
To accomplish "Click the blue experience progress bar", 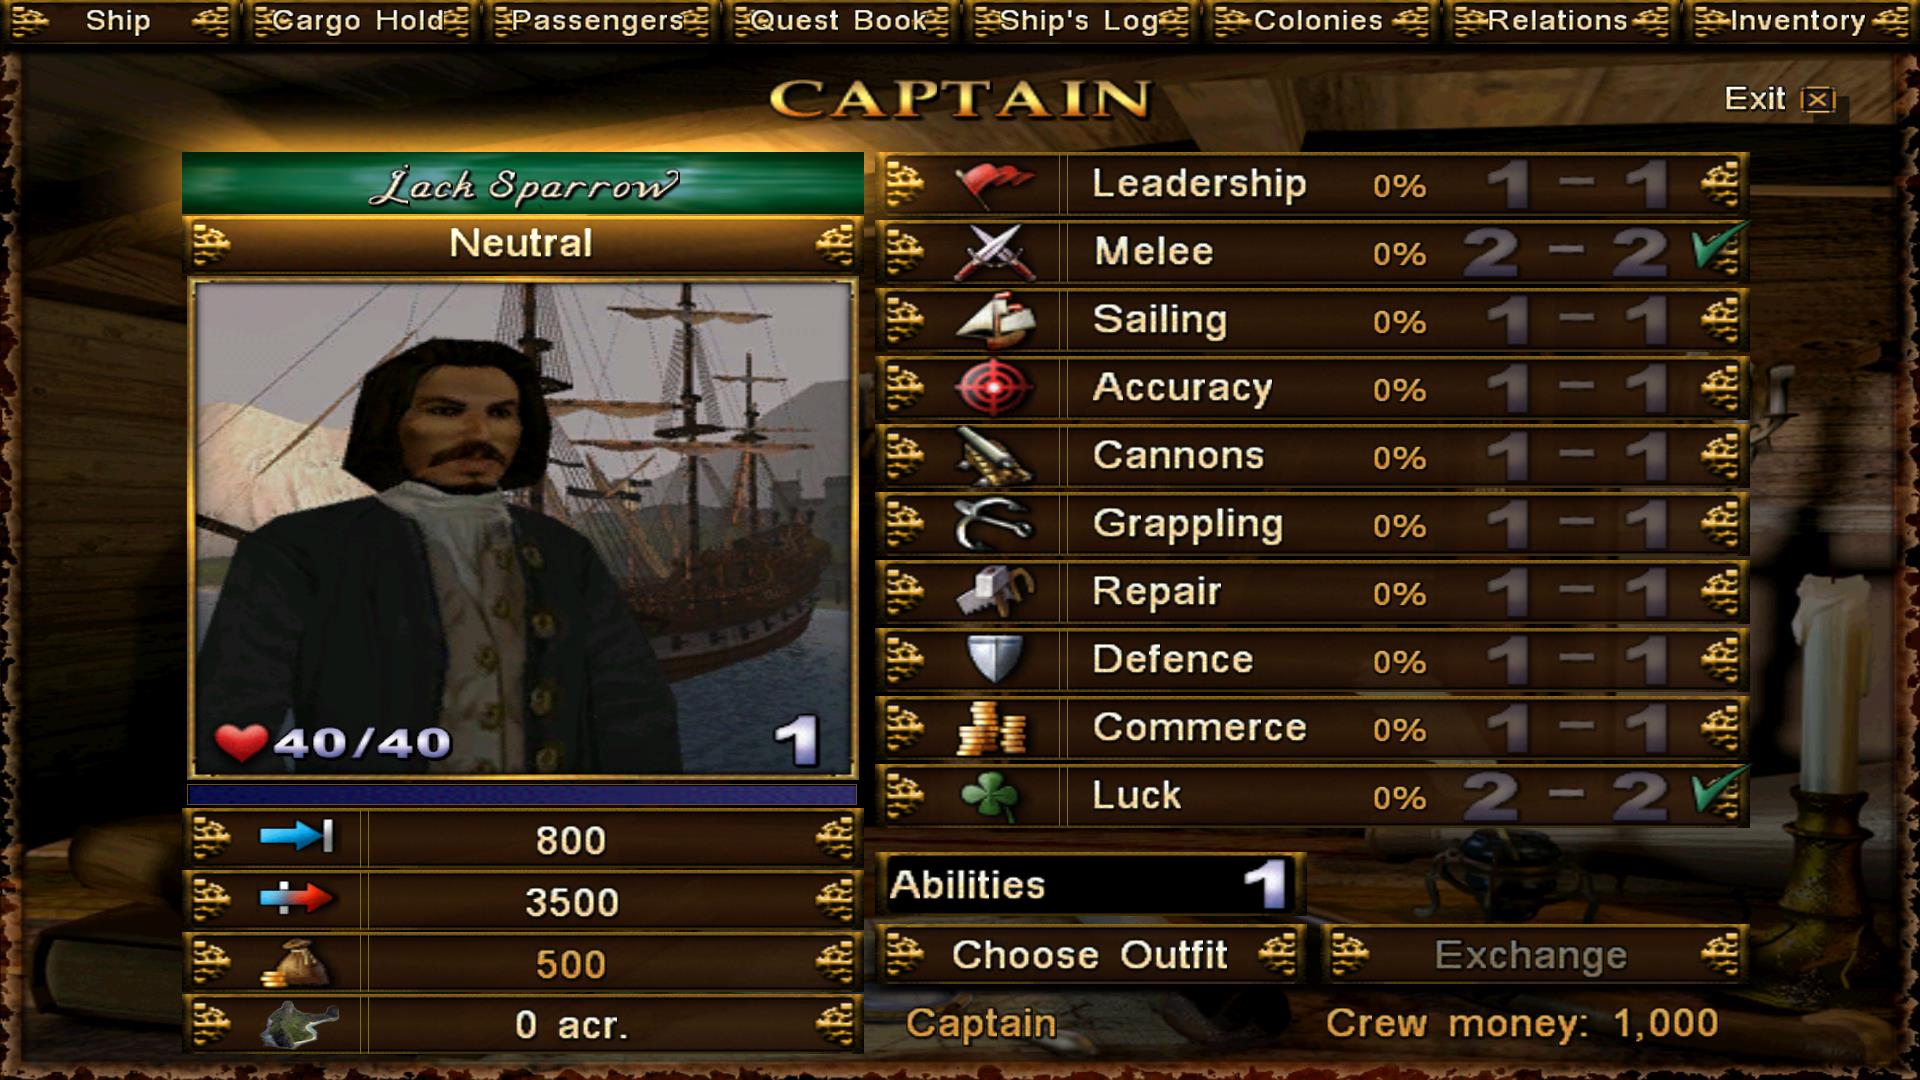I will coord(522,794).
